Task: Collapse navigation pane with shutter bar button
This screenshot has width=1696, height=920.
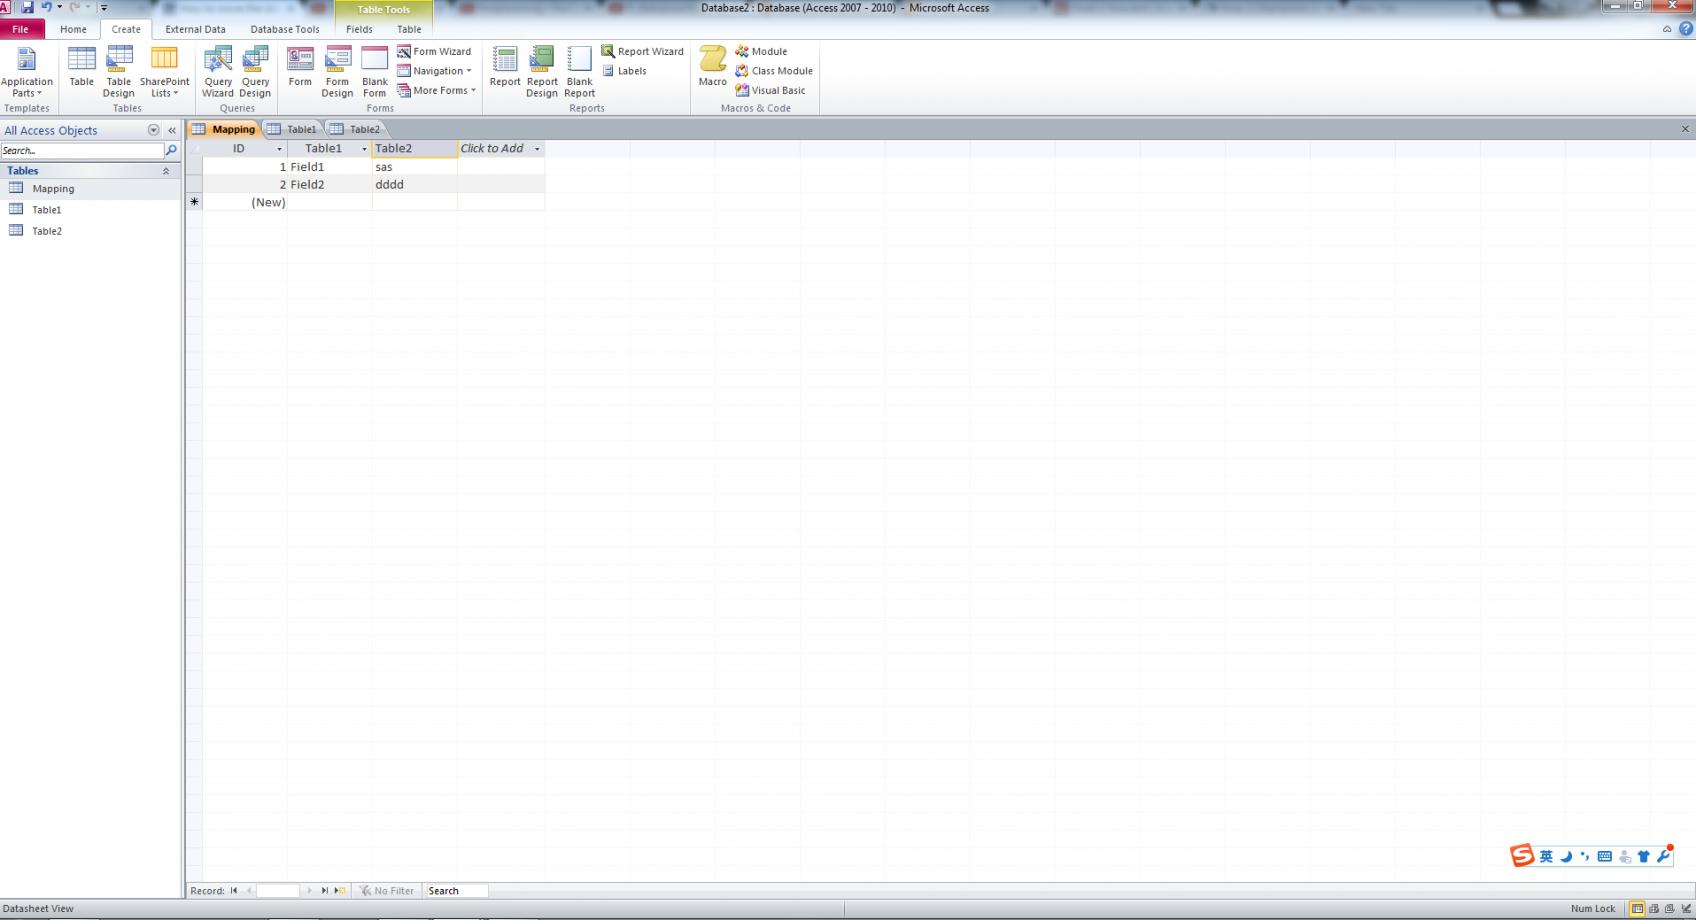Action: pos(172,130)
